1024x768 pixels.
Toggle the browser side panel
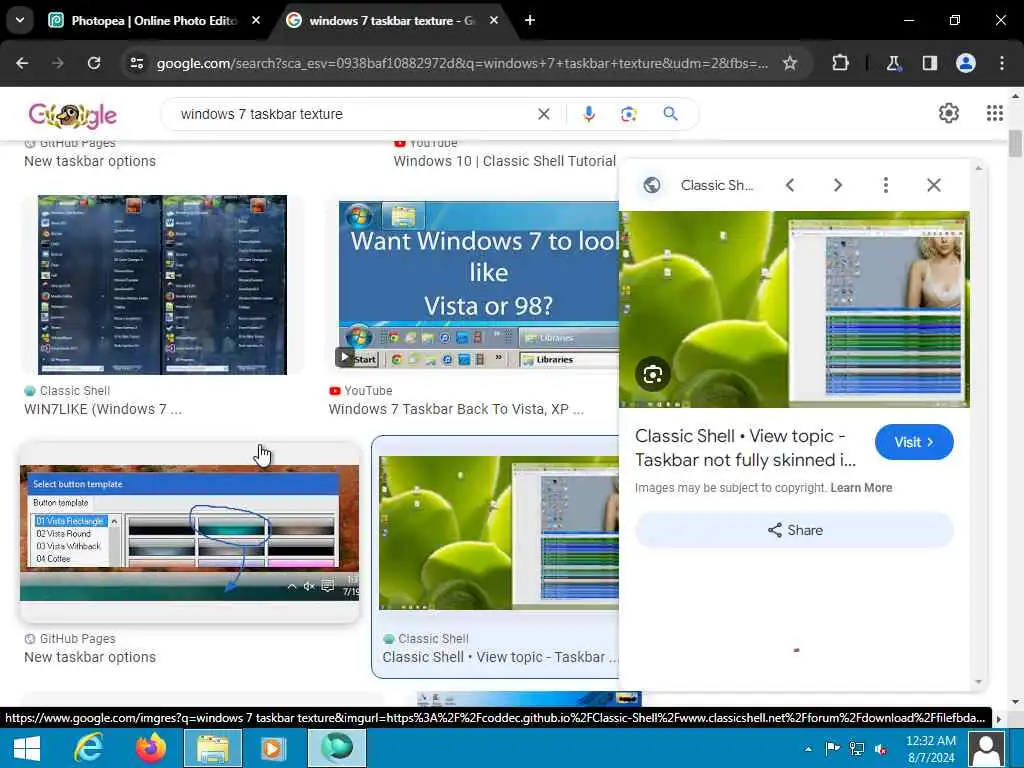929,63
